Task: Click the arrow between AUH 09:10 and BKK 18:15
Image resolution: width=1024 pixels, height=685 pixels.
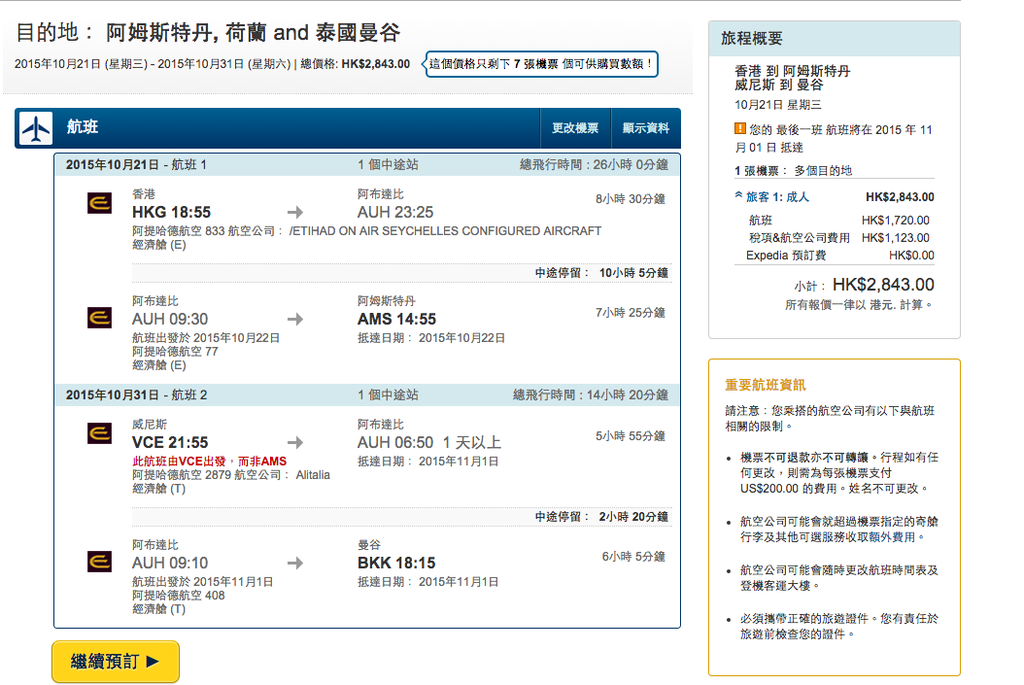Action: pyautogui.click(x=295, y=563)
